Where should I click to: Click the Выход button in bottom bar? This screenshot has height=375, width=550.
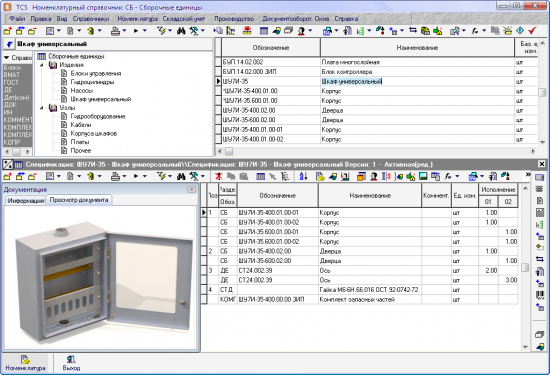pos(71,363)
